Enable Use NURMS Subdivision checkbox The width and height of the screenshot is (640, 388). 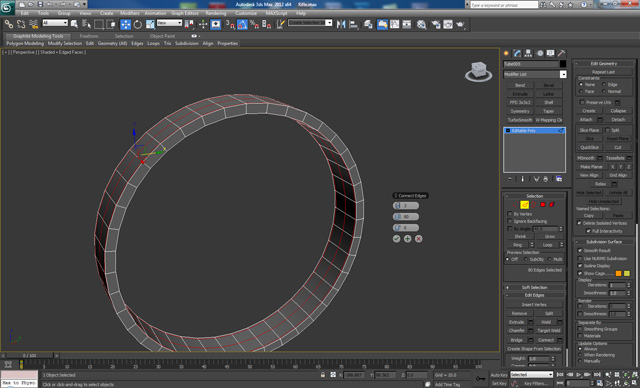click(580, 258)
